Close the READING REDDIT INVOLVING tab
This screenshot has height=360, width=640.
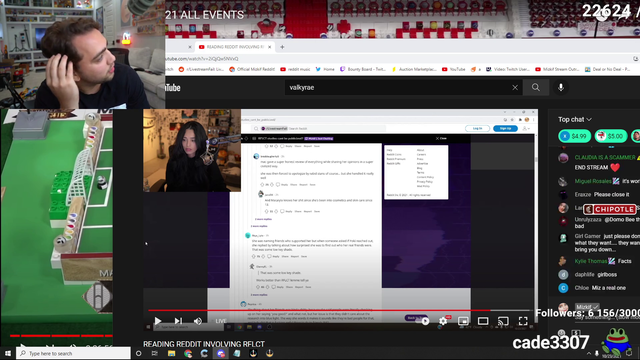[269, 47]
